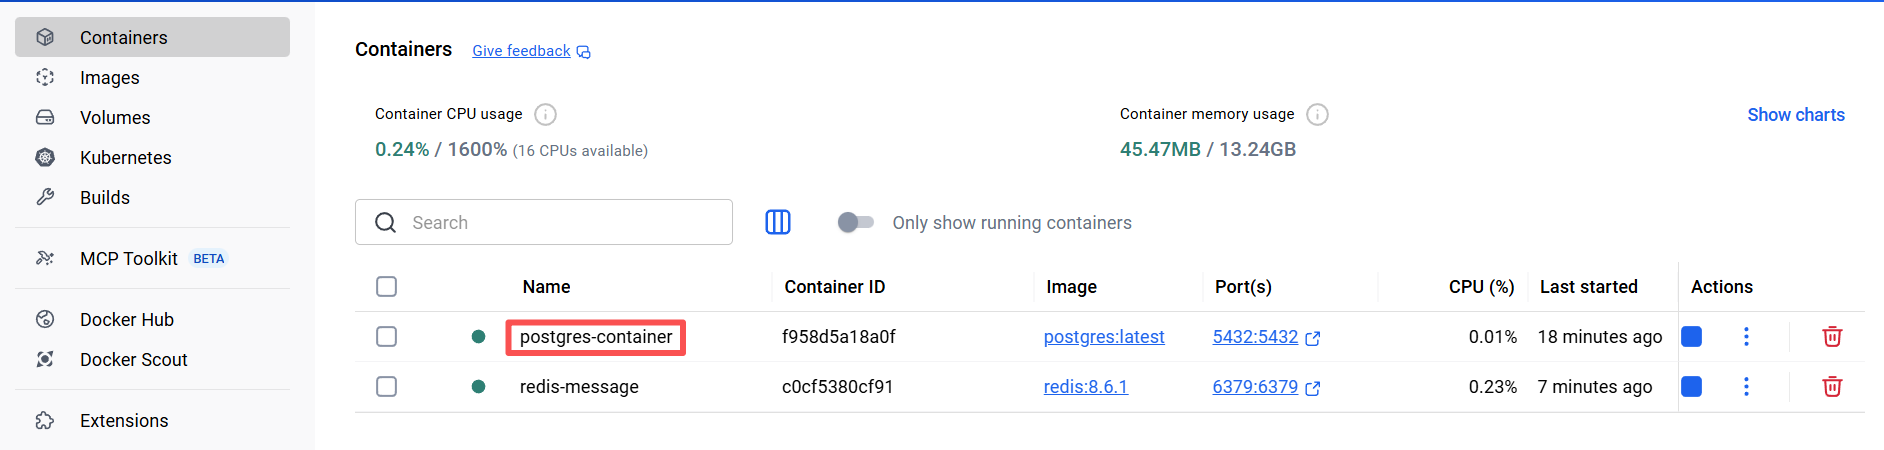Screen dimensions: 1884x450
Task: Click the Images sidebar icon
Action: click(x=45, y=77)
